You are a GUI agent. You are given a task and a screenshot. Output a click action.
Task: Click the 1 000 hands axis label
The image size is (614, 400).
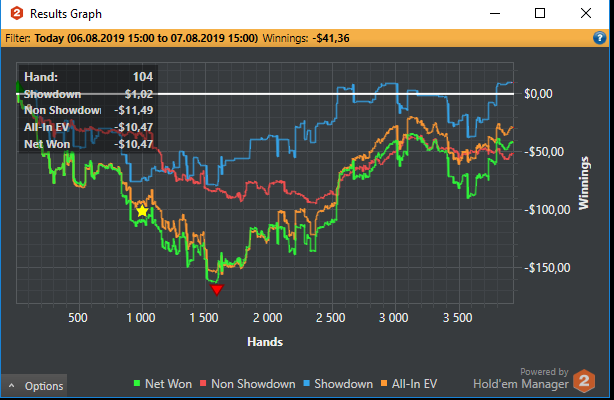pos(141,318)
